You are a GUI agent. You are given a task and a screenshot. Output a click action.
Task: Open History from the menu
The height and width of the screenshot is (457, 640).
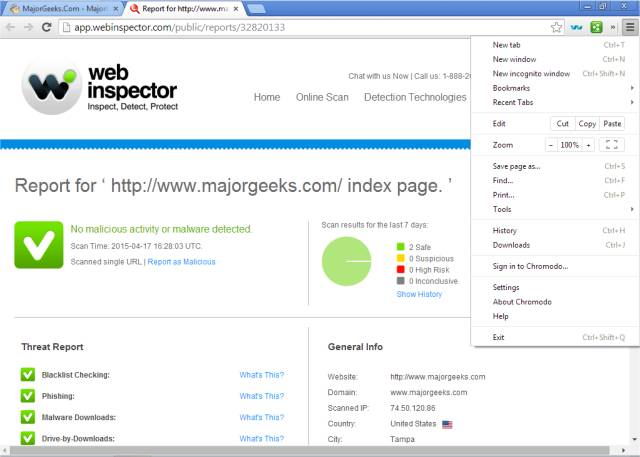555,231
